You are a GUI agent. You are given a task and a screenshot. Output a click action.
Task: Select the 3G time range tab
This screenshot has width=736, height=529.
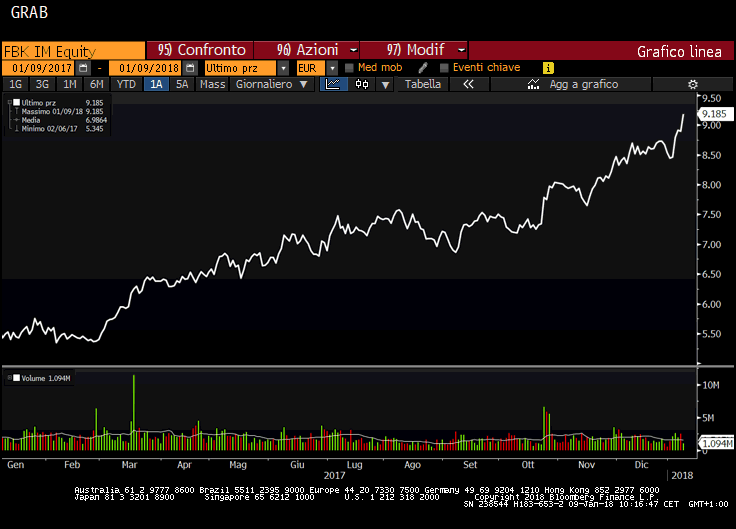[x=42, y=84]
